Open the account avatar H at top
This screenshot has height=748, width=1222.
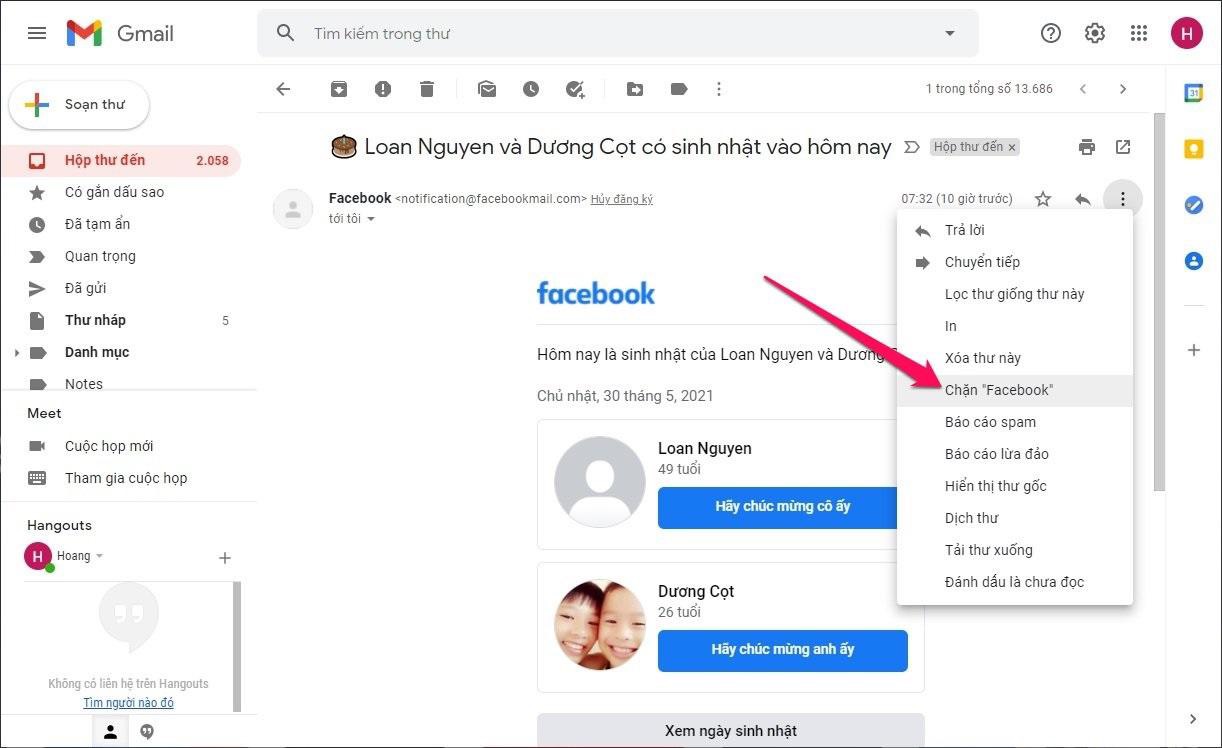click(1187, 33)
